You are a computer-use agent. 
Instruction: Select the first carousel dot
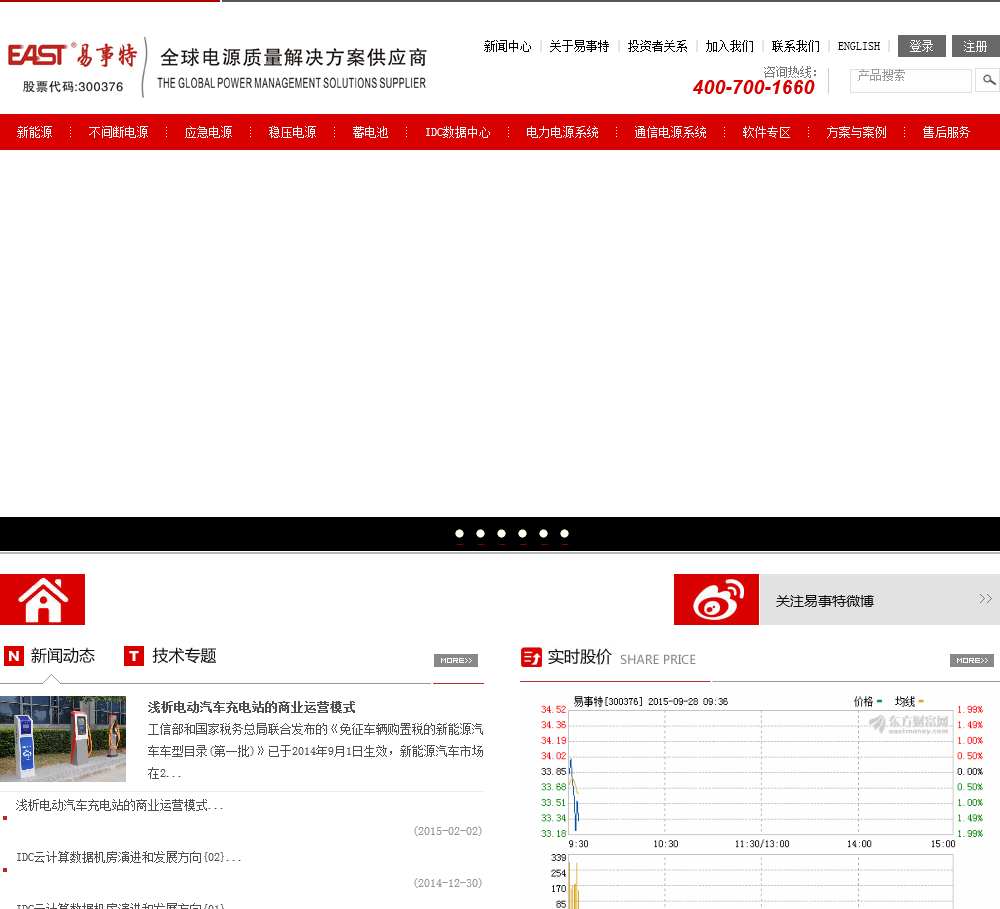[459, 533]
